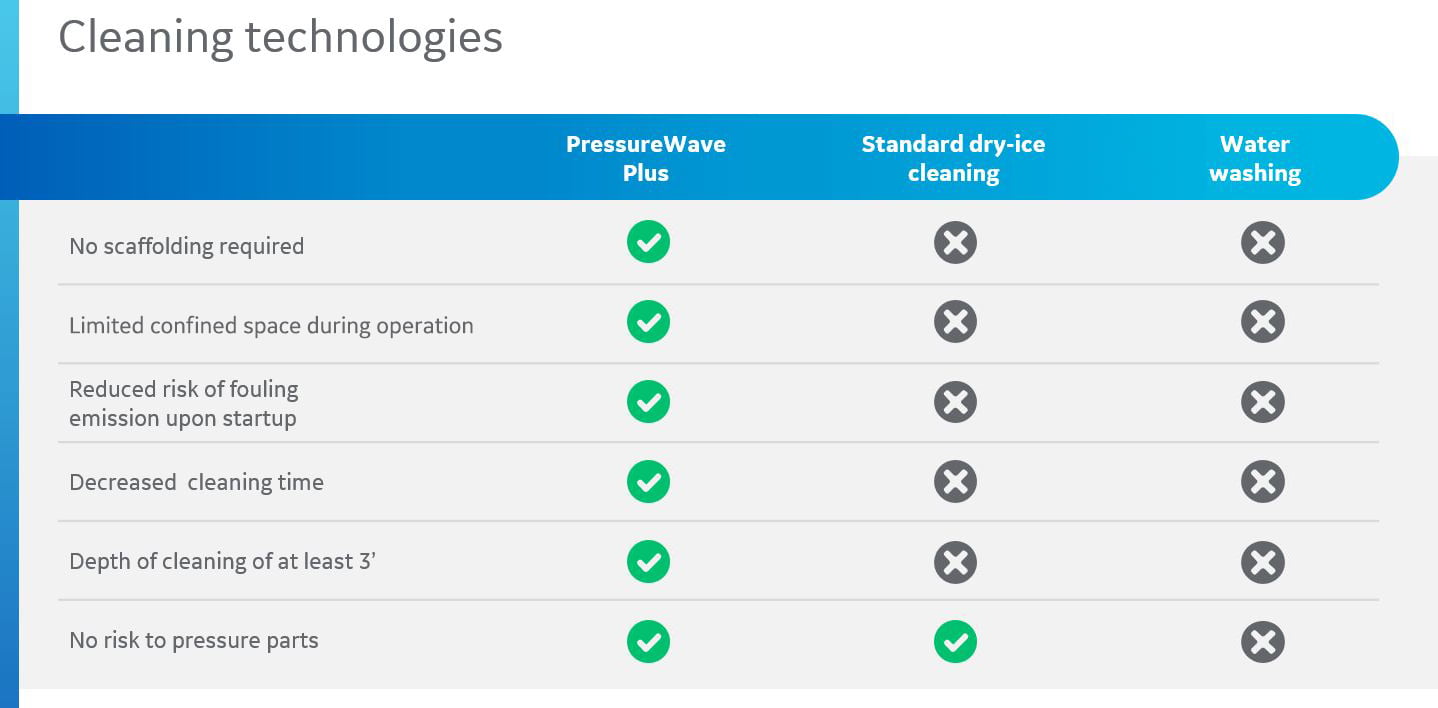Click PressureWave Plus checkmark for No scaffolding required
The width and height of the screenshot is (1438, 708).
(648, 242)
